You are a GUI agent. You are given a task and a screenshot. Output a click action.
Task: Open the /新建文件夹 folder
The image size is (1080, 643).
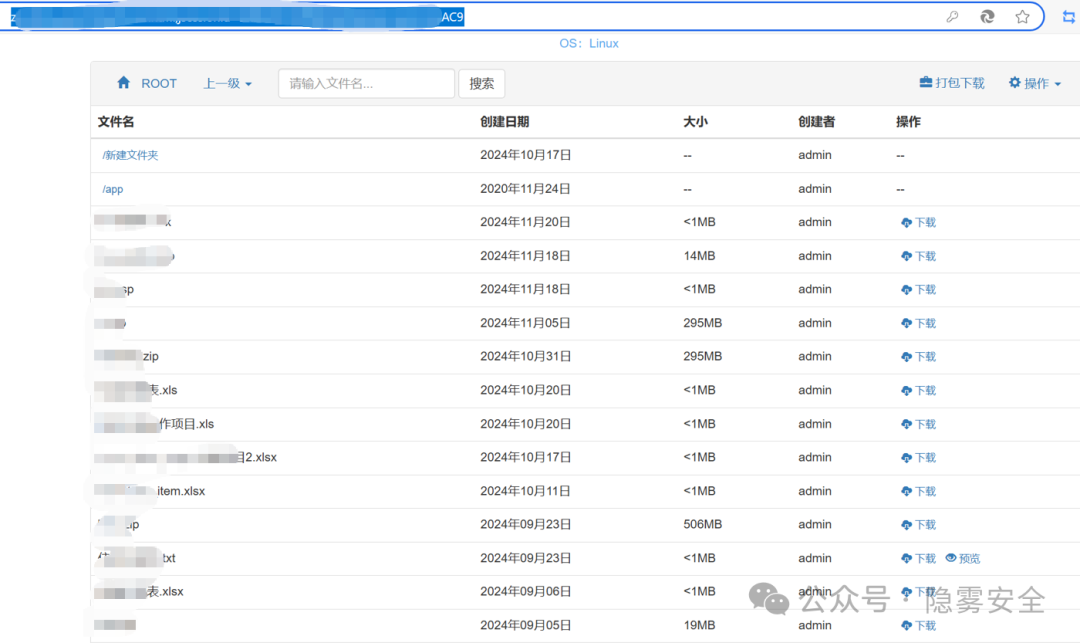[x=130, y=155]
